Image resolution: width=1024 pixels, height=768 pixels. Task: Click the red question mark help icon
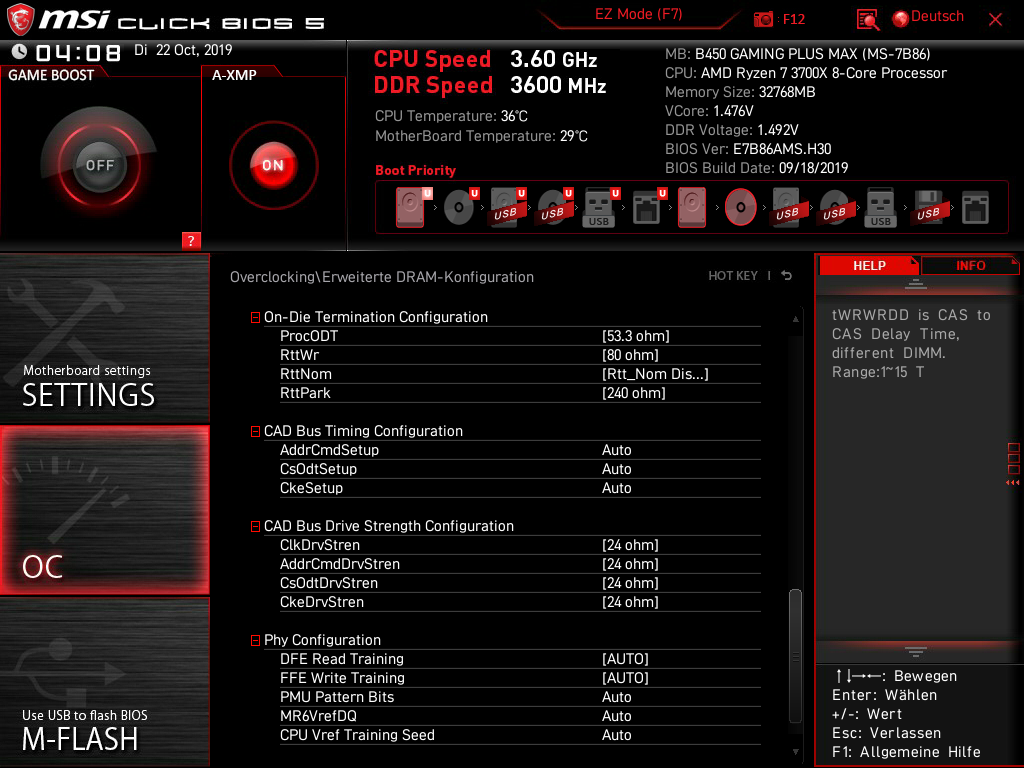(191, 240)
